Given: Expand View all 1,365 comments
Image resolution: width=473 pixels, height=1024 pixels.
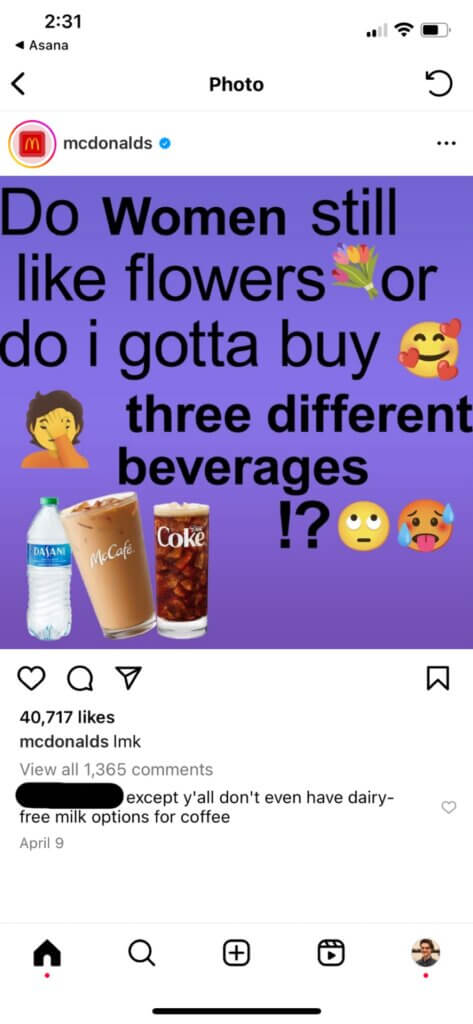Looking at the screenshot, I should [x=116, y=769].
